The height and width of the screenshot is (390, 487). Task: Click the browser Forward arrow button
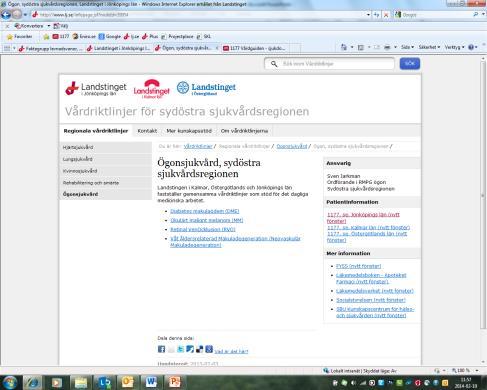coord(17,14)
